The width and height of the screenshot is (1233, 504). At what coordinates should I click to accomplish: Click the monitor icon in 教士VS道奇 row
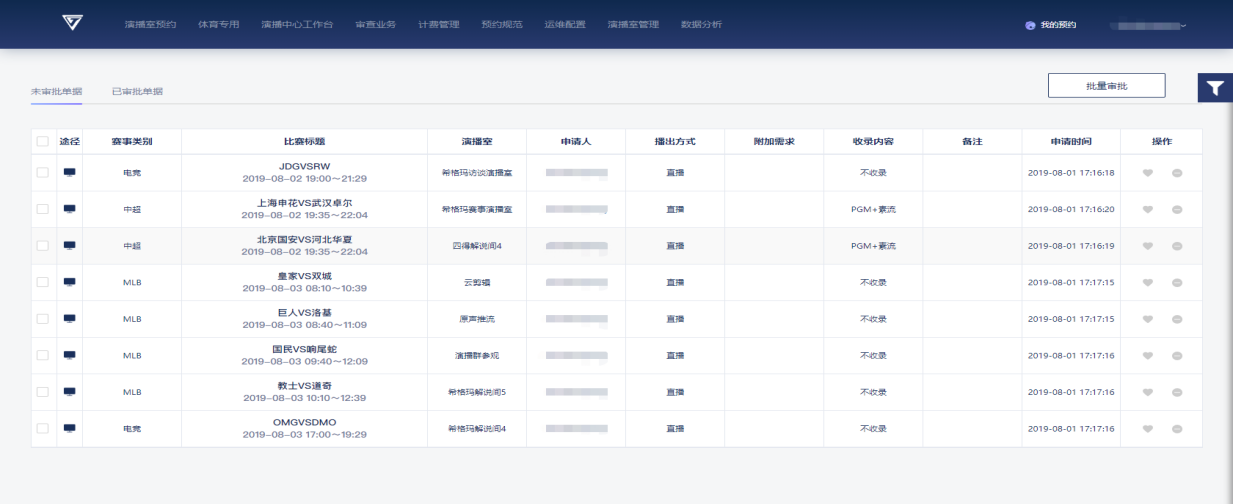(x=69, y=392)
